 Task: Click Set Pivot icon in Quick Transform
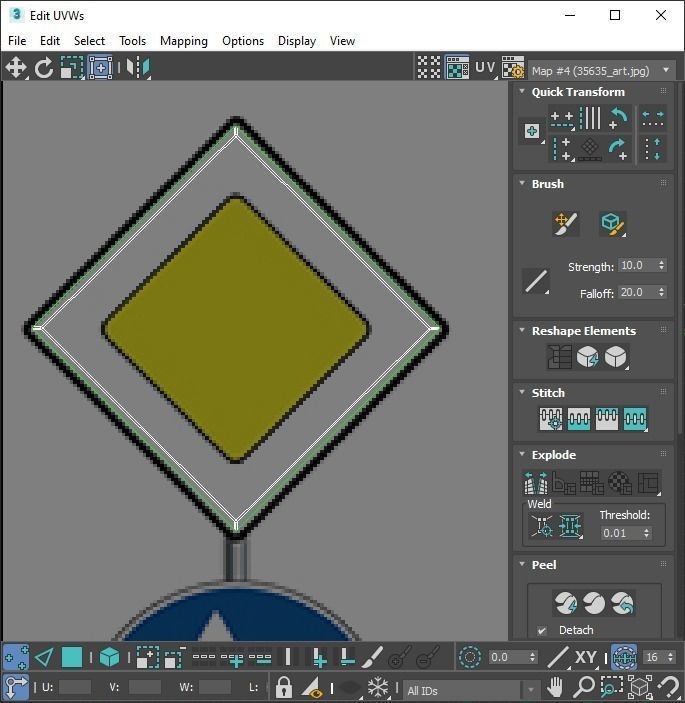pos(532,131)
